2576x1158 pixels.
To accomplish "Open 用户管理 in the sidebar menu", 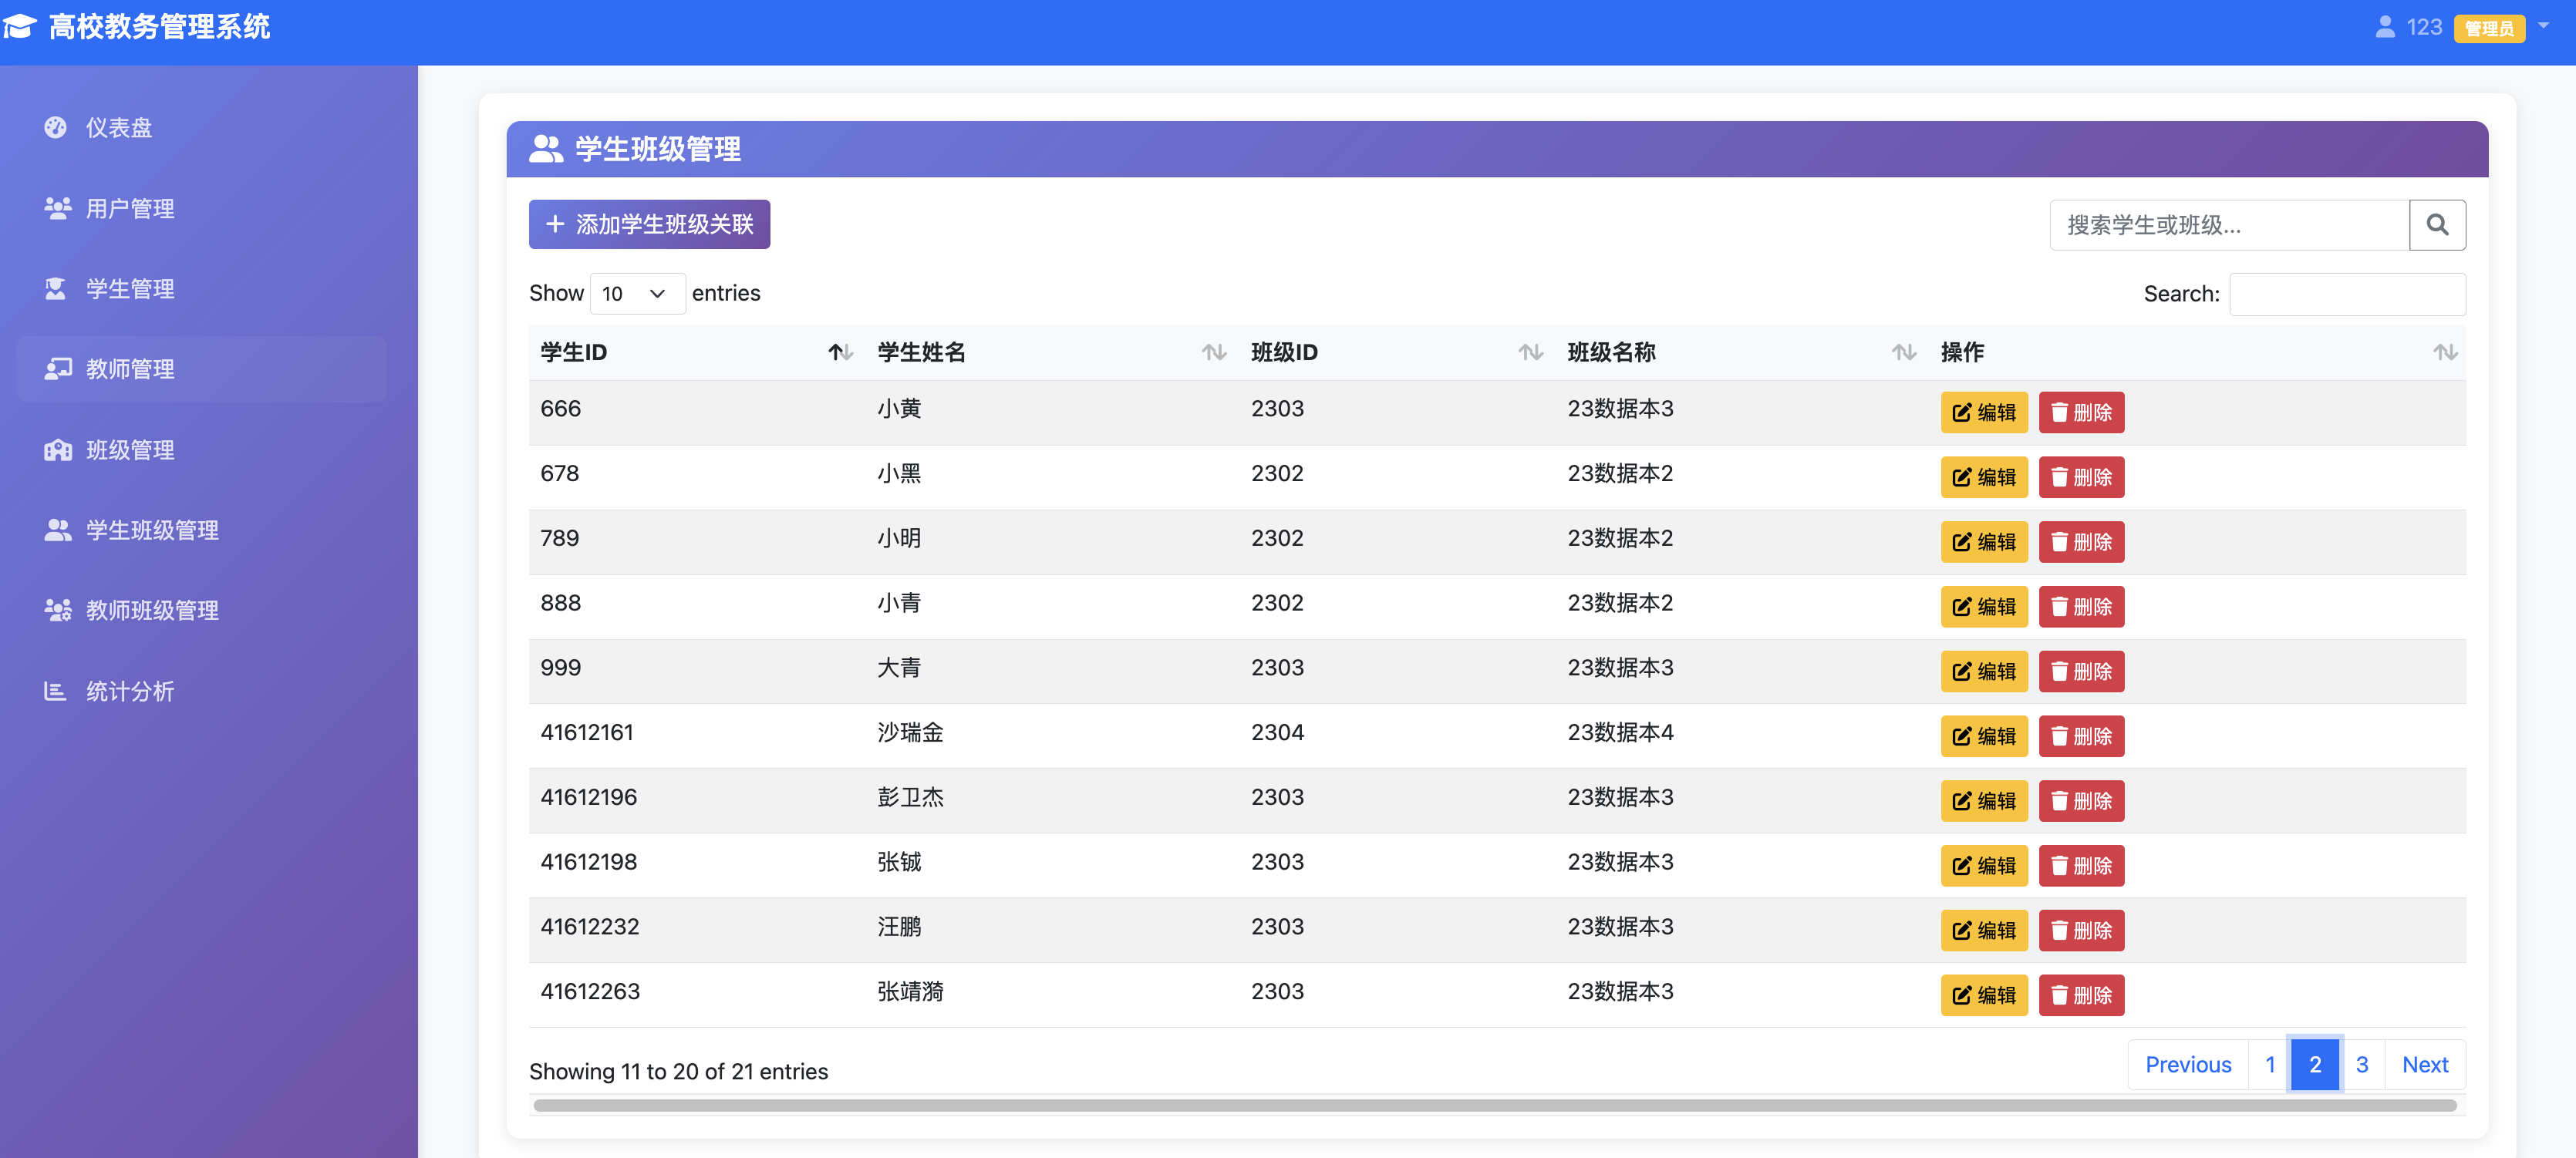I will pos(130,208).
